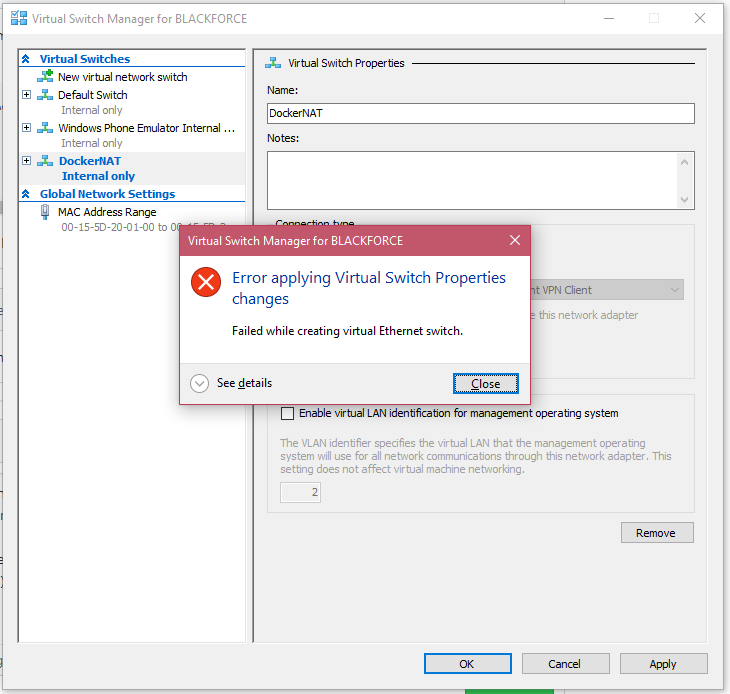Click the DockerNAT switch network icon
Viewport: 730px width, 694px height.
tap(45, 161)
